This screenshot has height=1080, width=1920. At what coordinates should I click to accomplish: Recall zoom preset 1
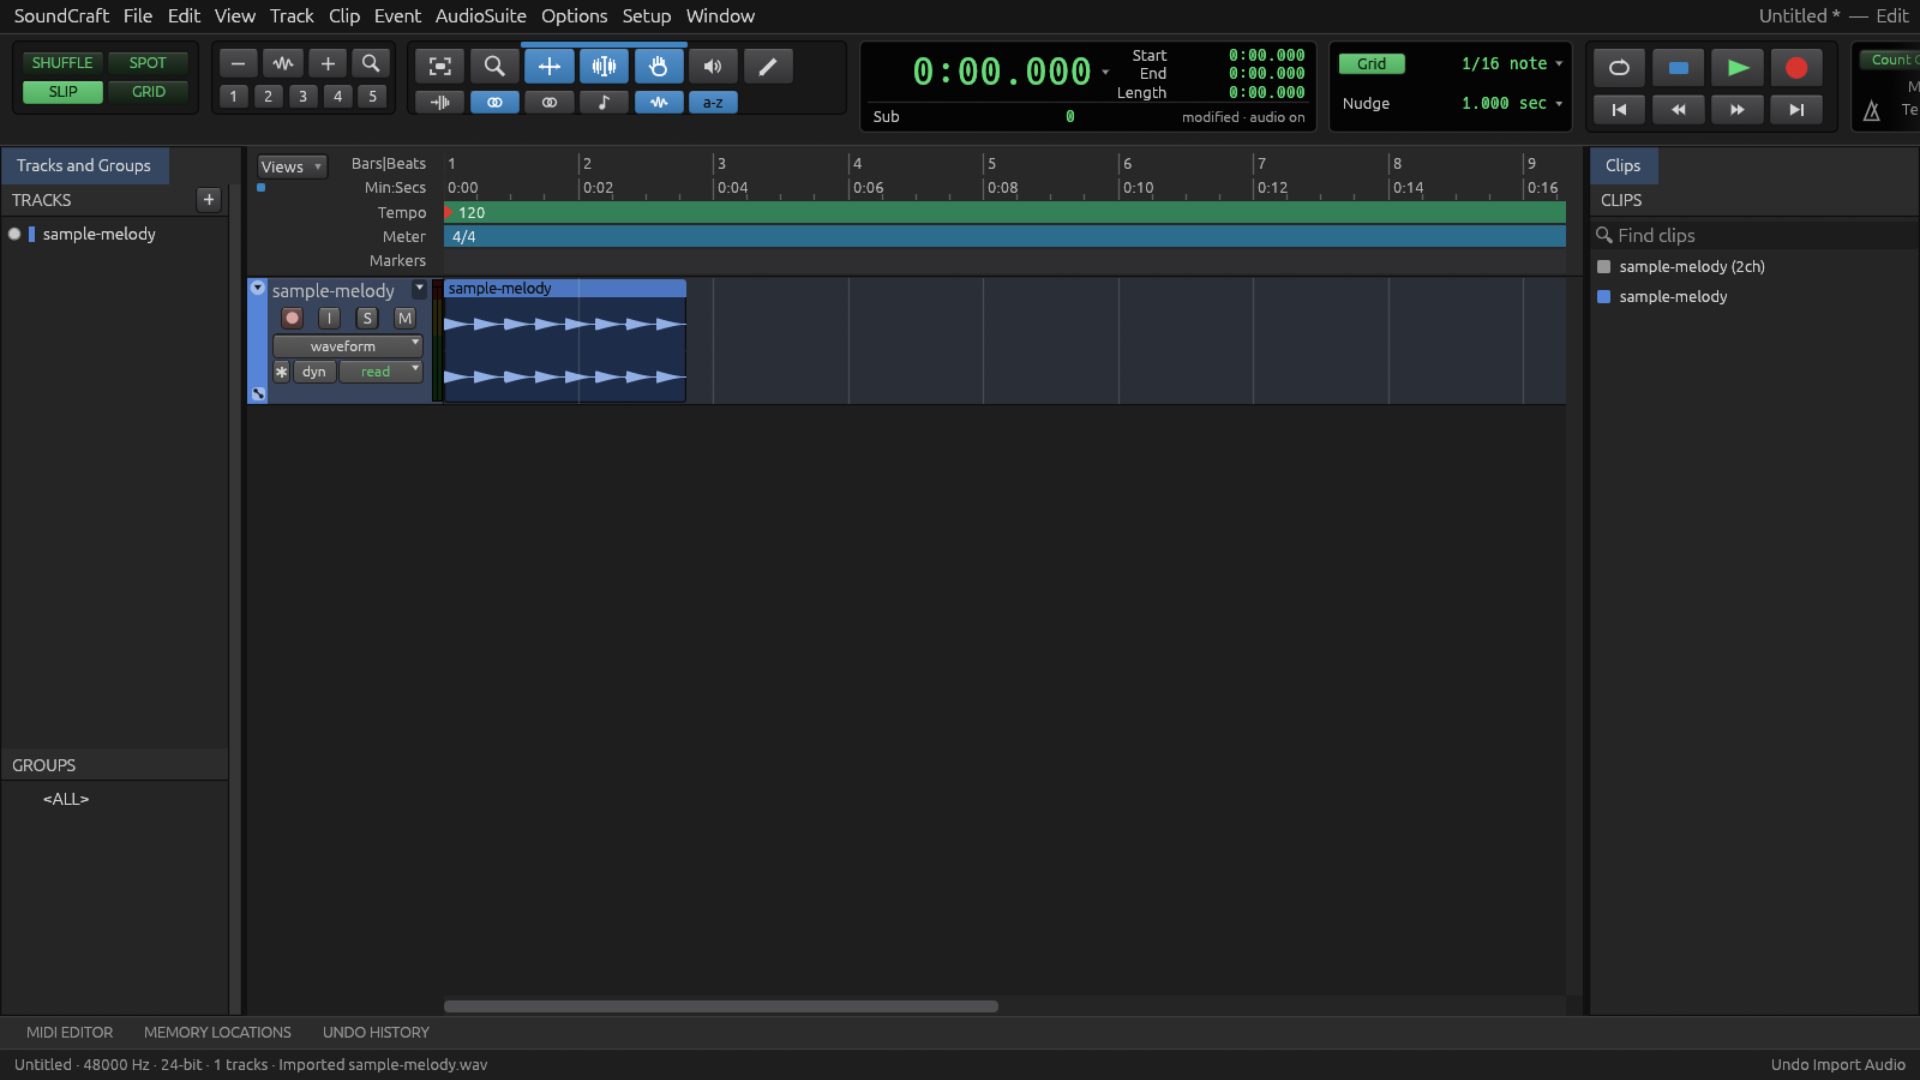point(233,96)
